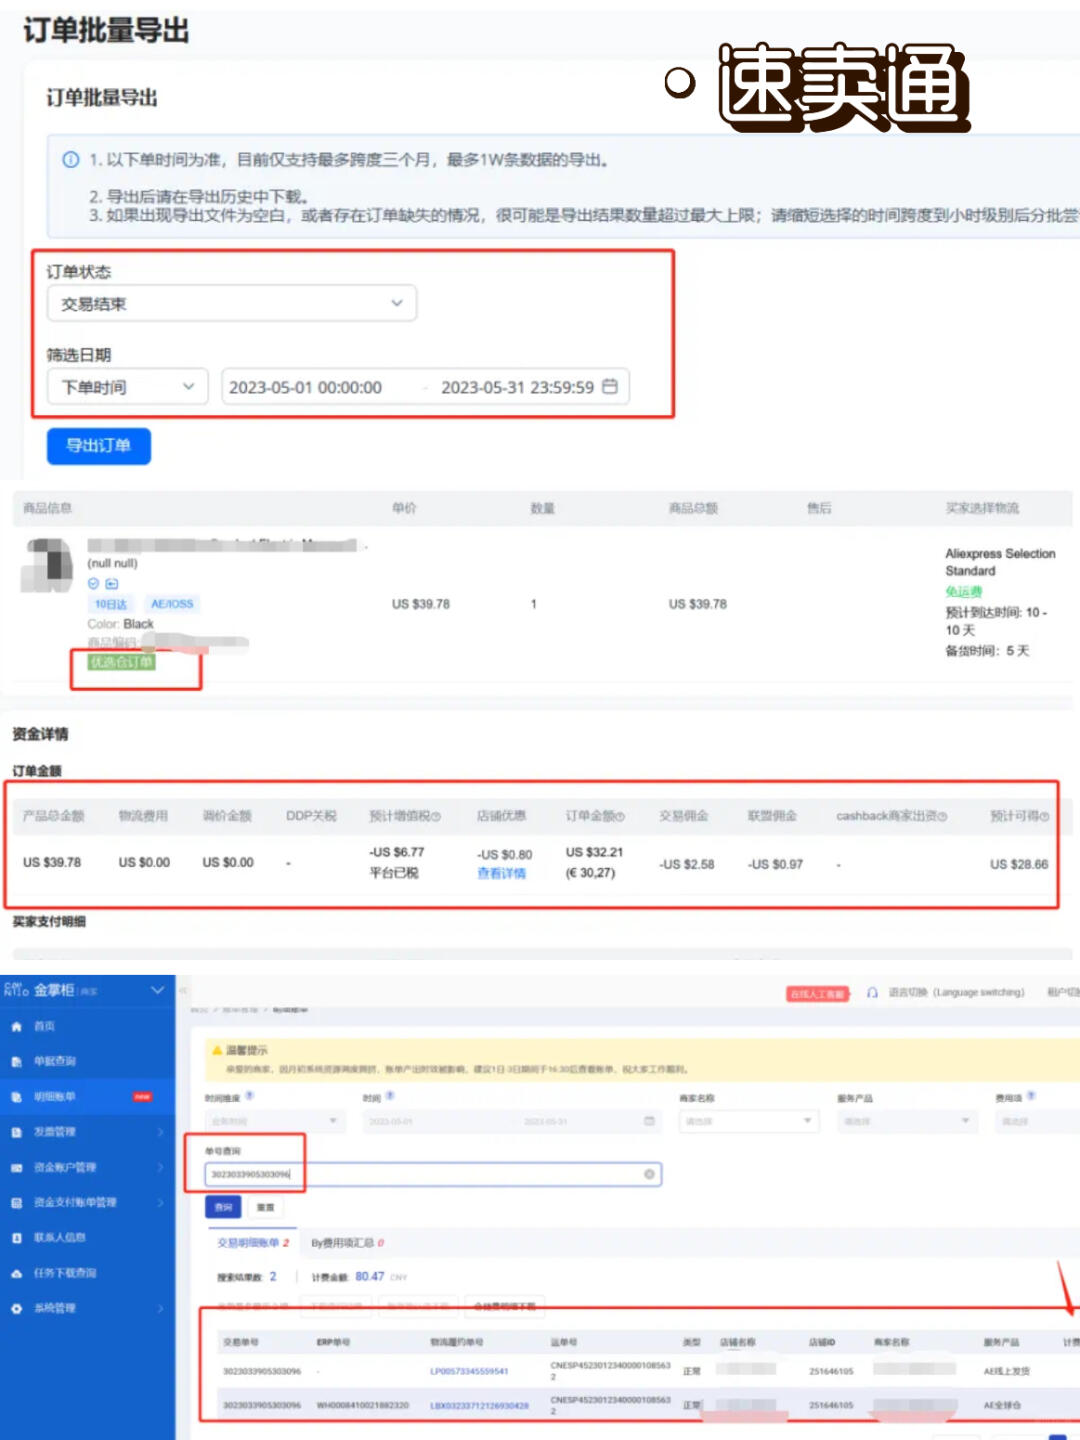Click the shield icon under product title
1080x1440 pixels.
pyautogui.click(x=94, y=584)
